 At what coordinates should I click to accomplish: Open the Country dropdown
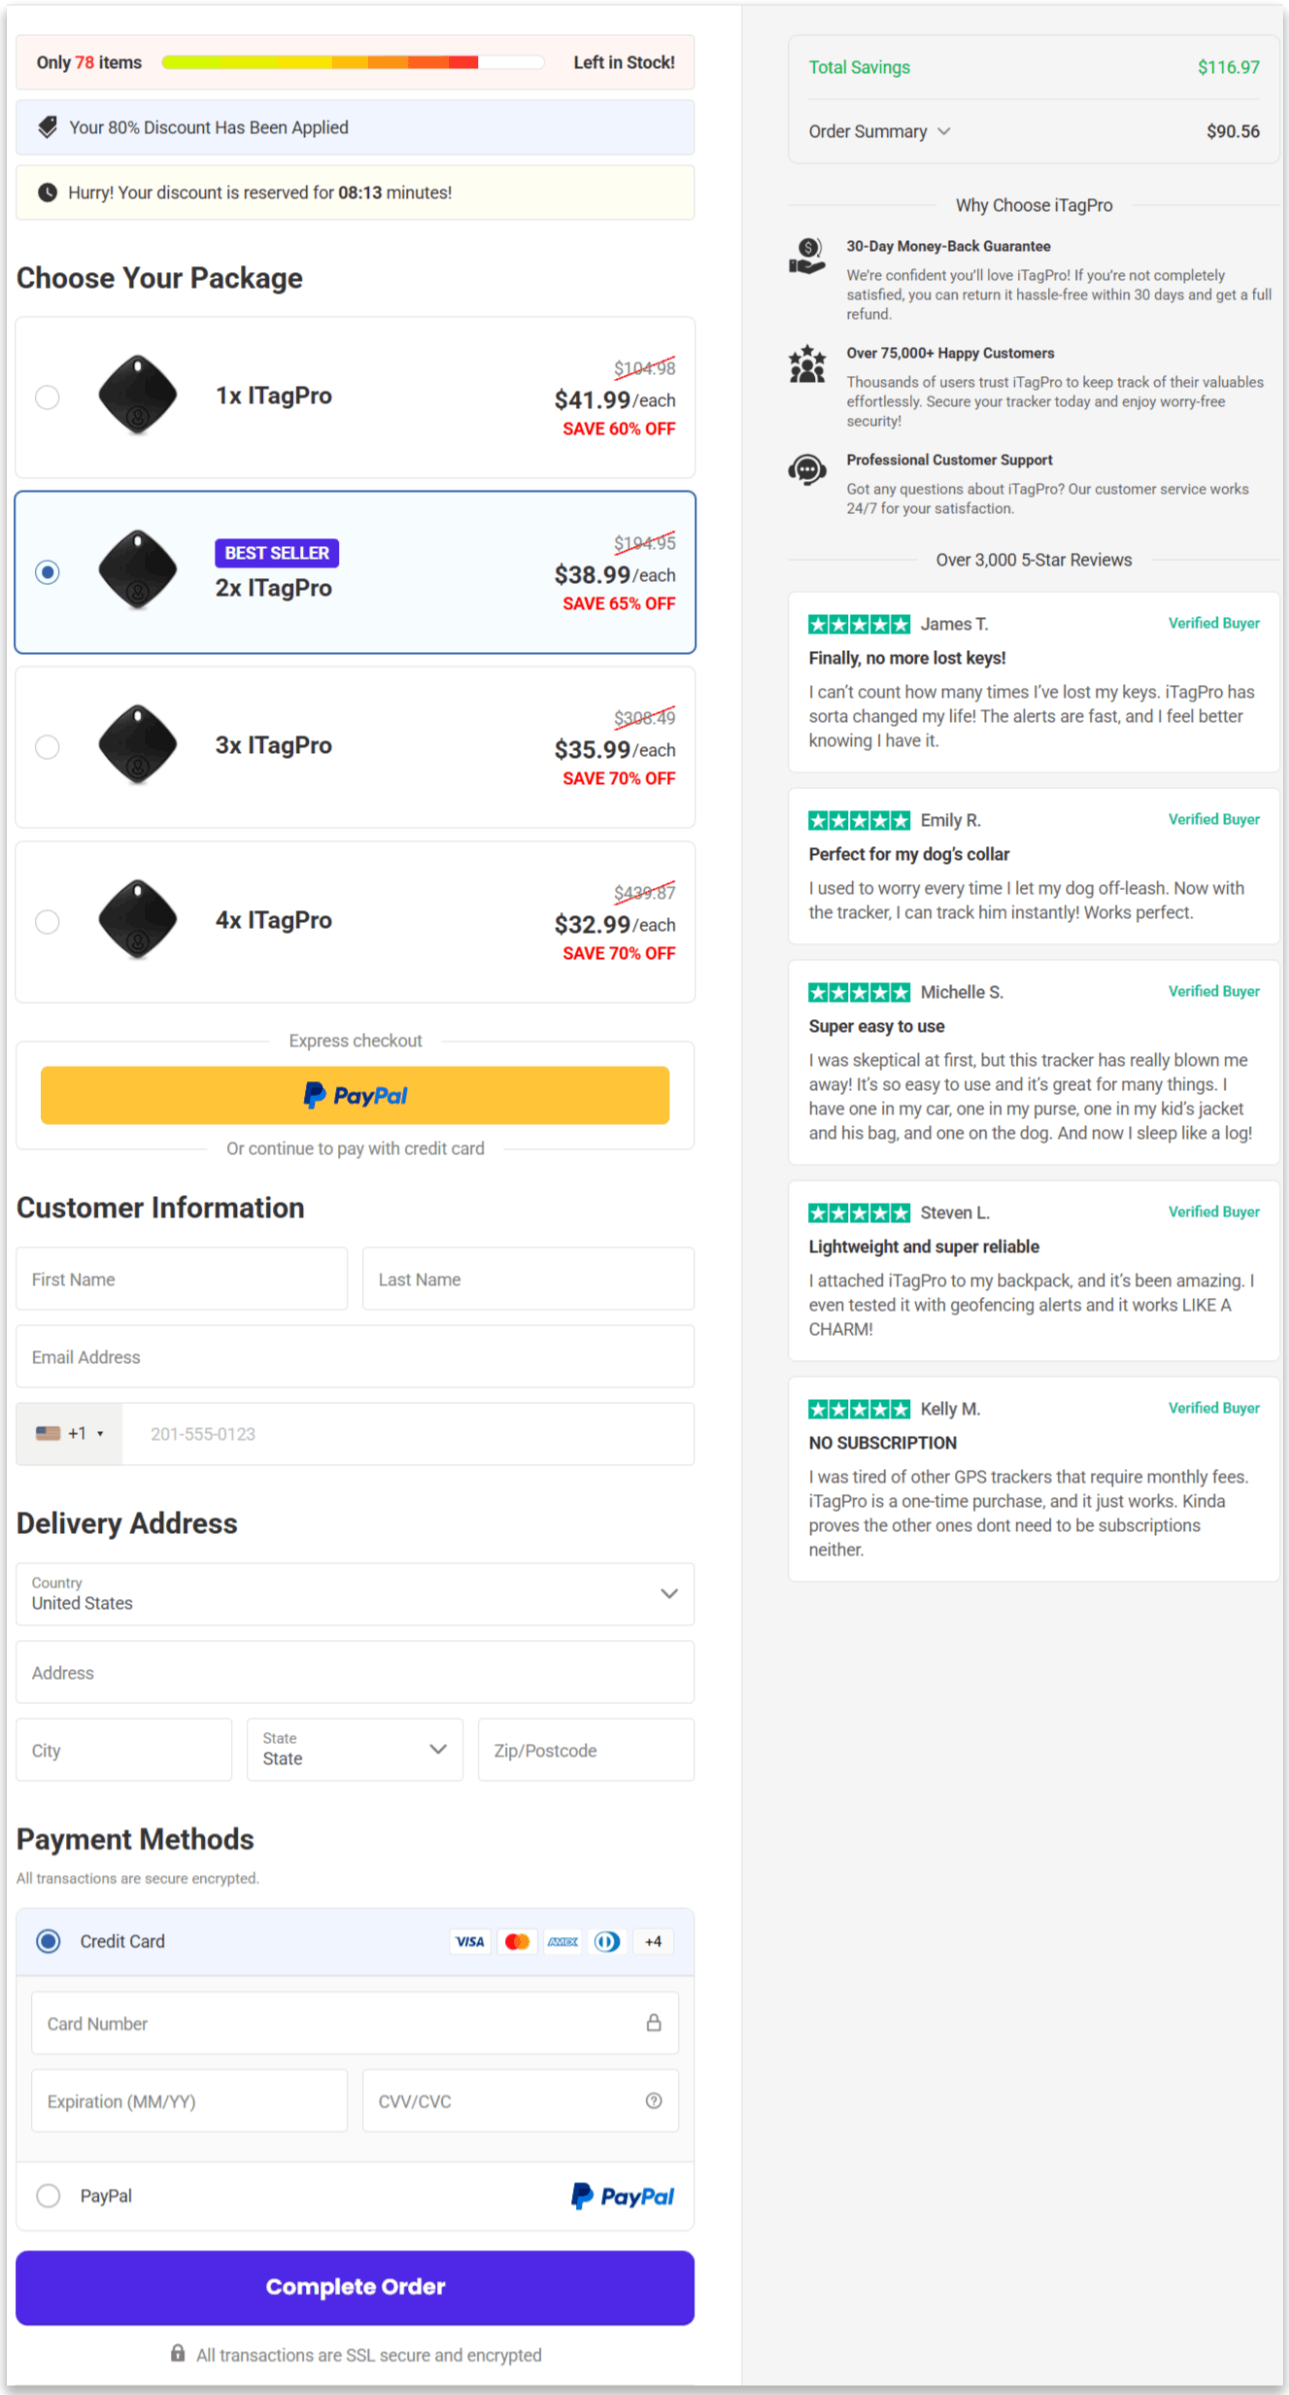355,1594
